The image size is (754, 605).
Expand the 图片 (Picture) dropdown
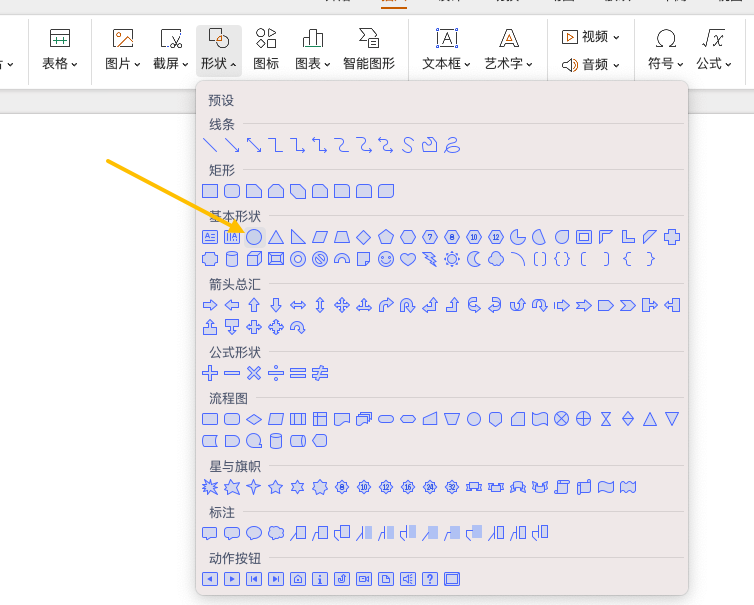[122, 50]
